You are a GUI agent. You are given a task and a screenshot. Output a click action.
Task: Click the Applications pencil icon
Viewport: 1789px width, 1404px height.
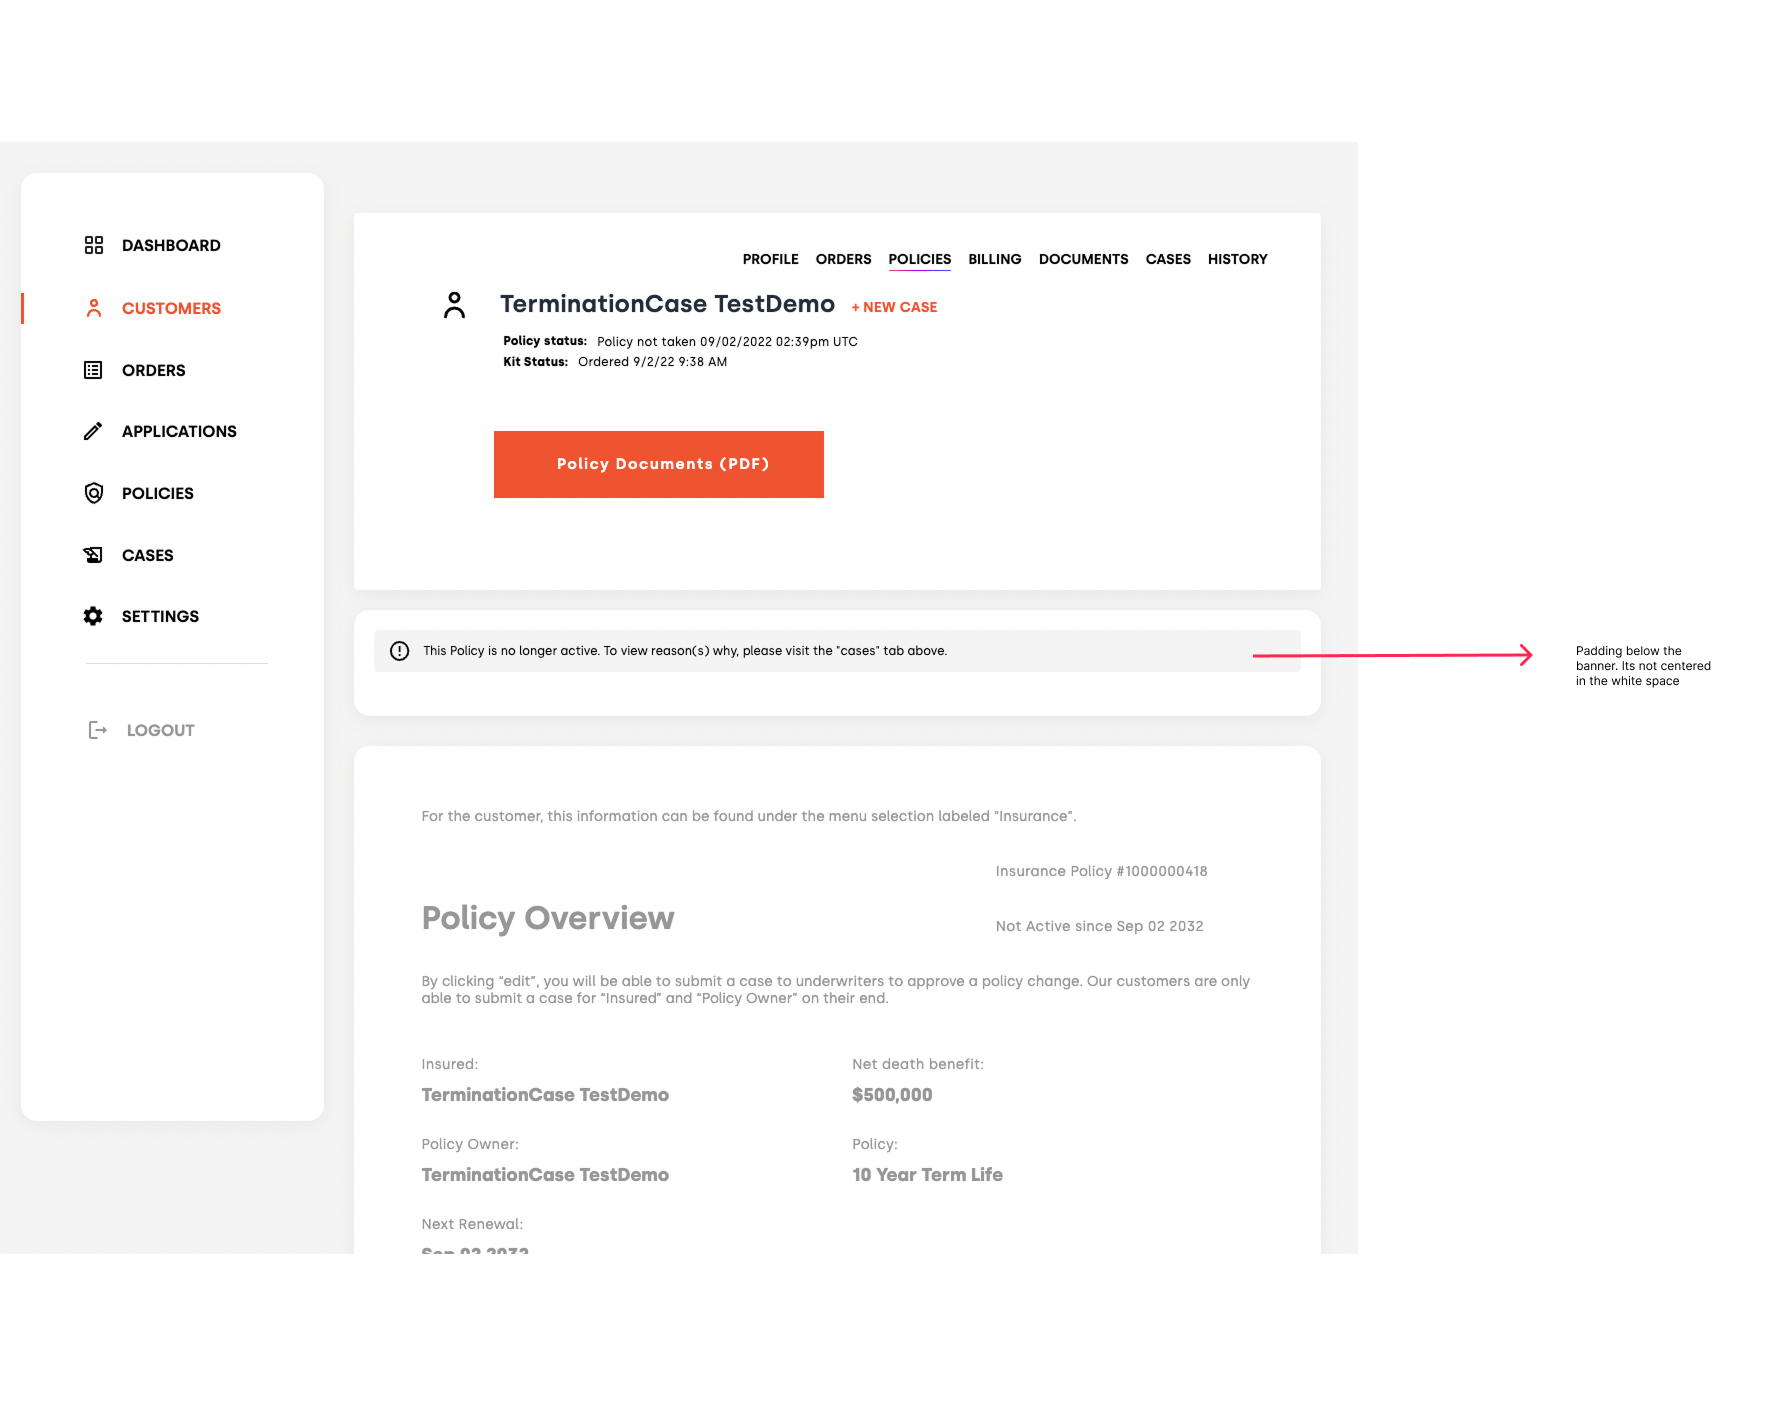point(93,431)
